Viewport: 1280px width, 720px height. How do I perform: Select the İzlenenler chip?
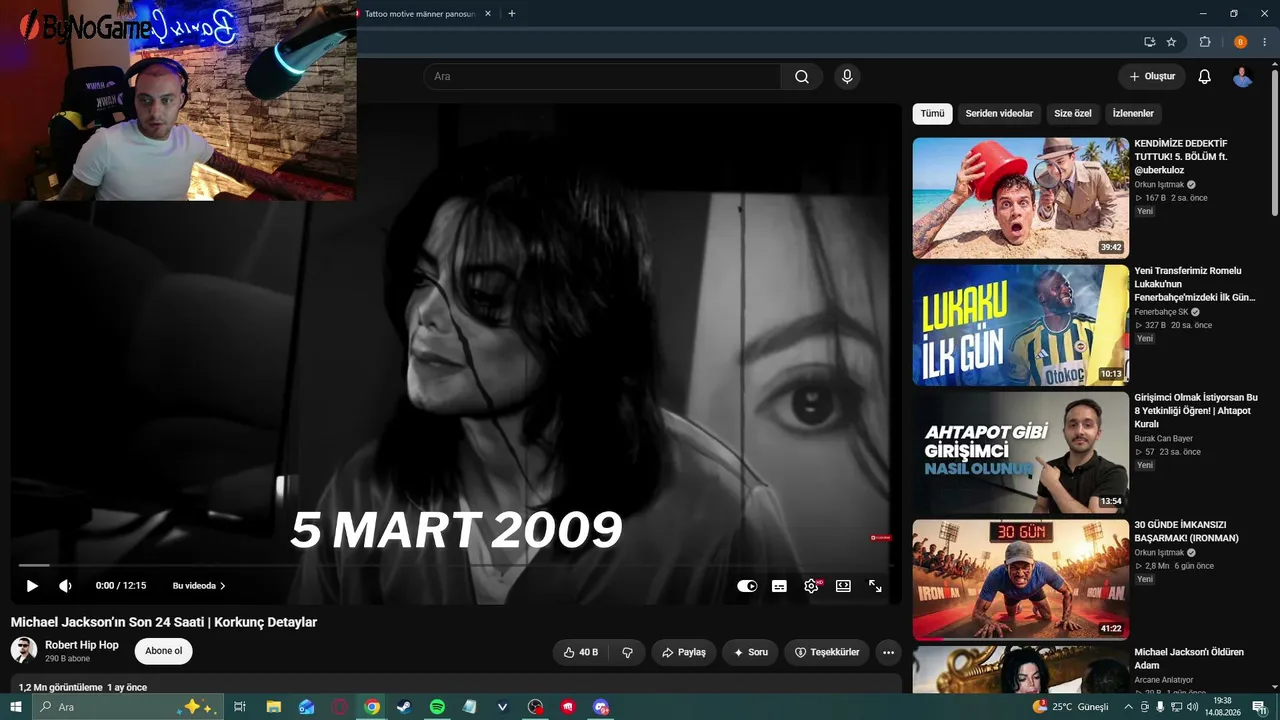tap(1133, 114)
